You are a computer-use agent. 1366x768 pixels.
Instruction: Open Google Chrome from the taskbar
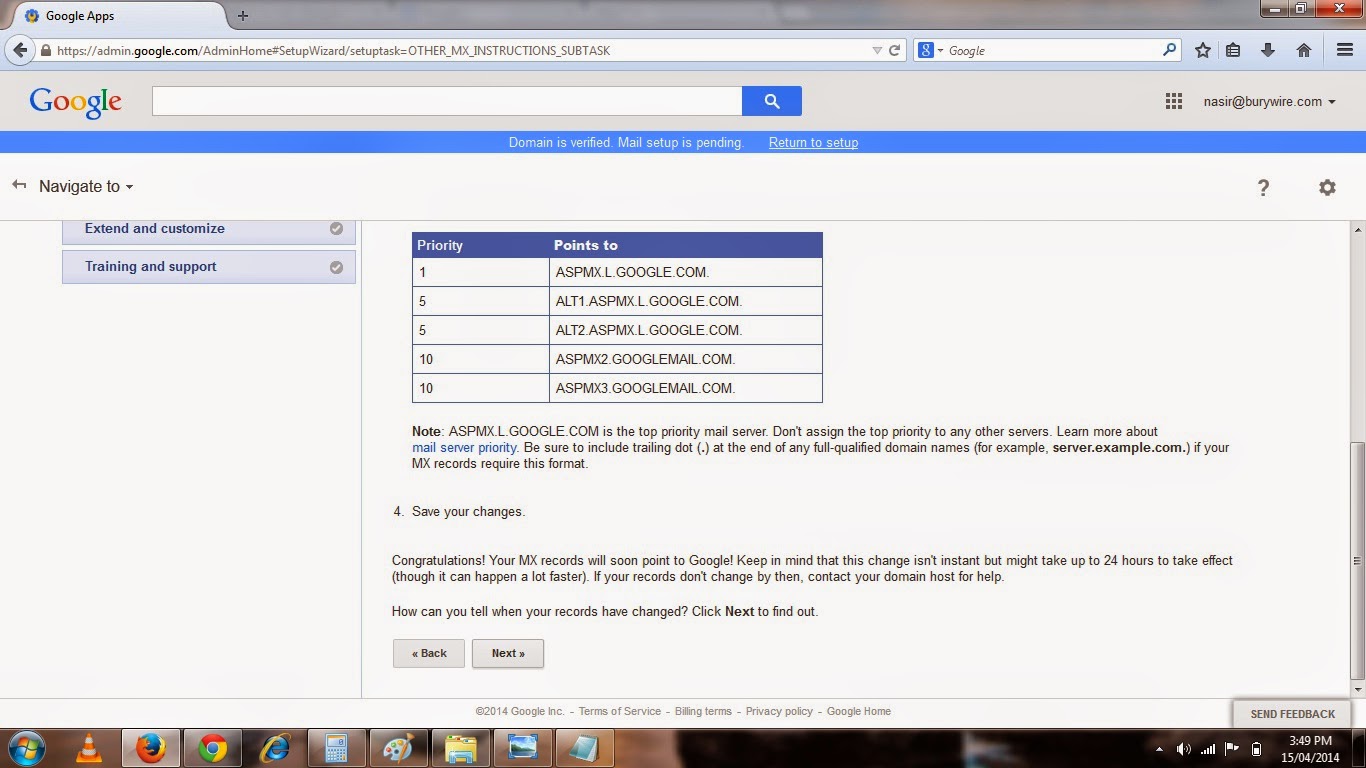(212, 748)
